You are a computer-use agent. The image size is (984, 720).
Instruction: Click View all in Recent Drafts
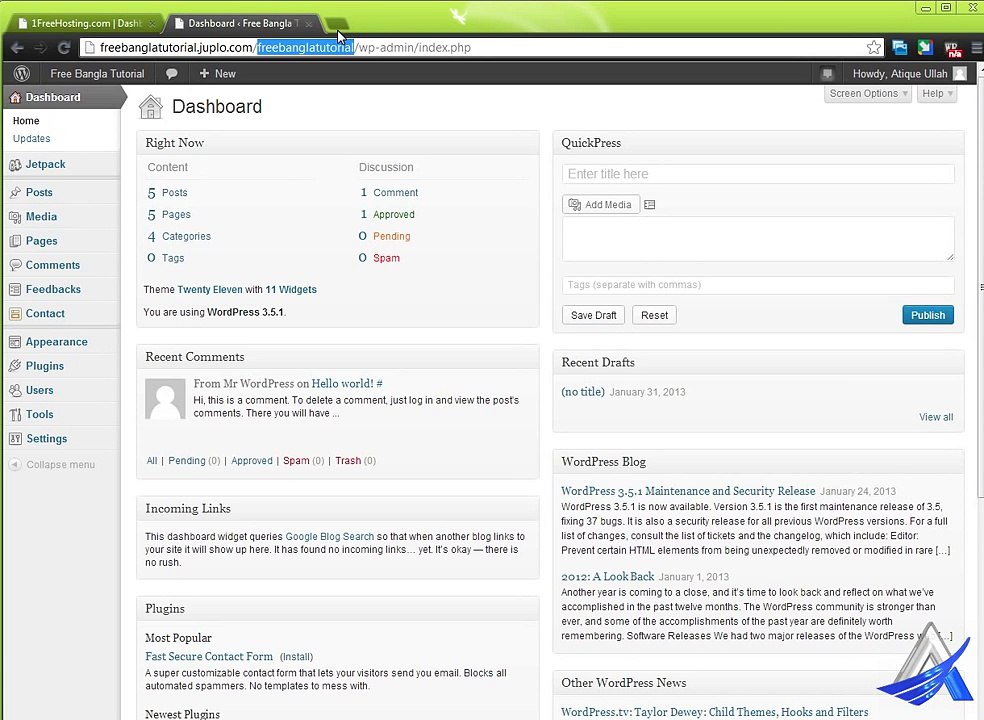936,417
